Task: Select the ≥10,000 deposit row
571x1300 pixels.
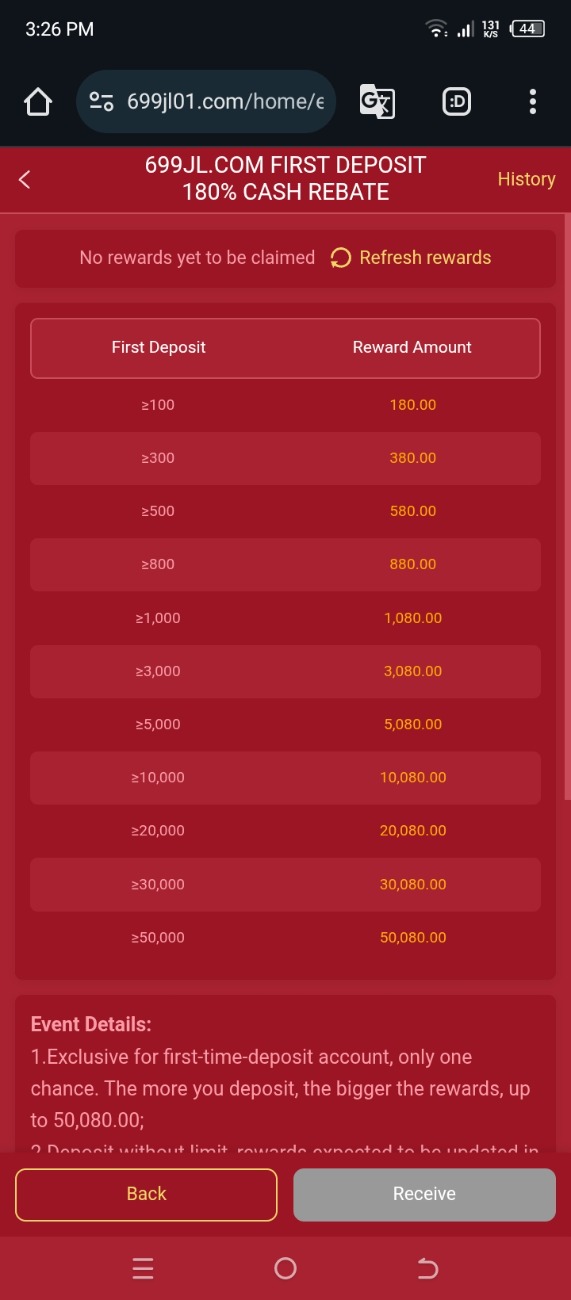Action: click(x=285, y=778)
